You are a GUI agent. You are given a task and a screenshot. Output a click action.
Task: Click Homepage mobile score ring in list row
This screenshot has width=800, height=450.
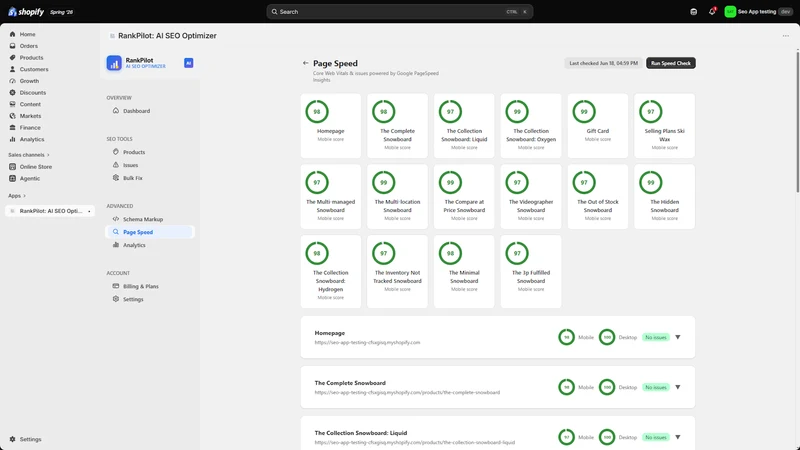pyautogui.click(x=566, y=337)
